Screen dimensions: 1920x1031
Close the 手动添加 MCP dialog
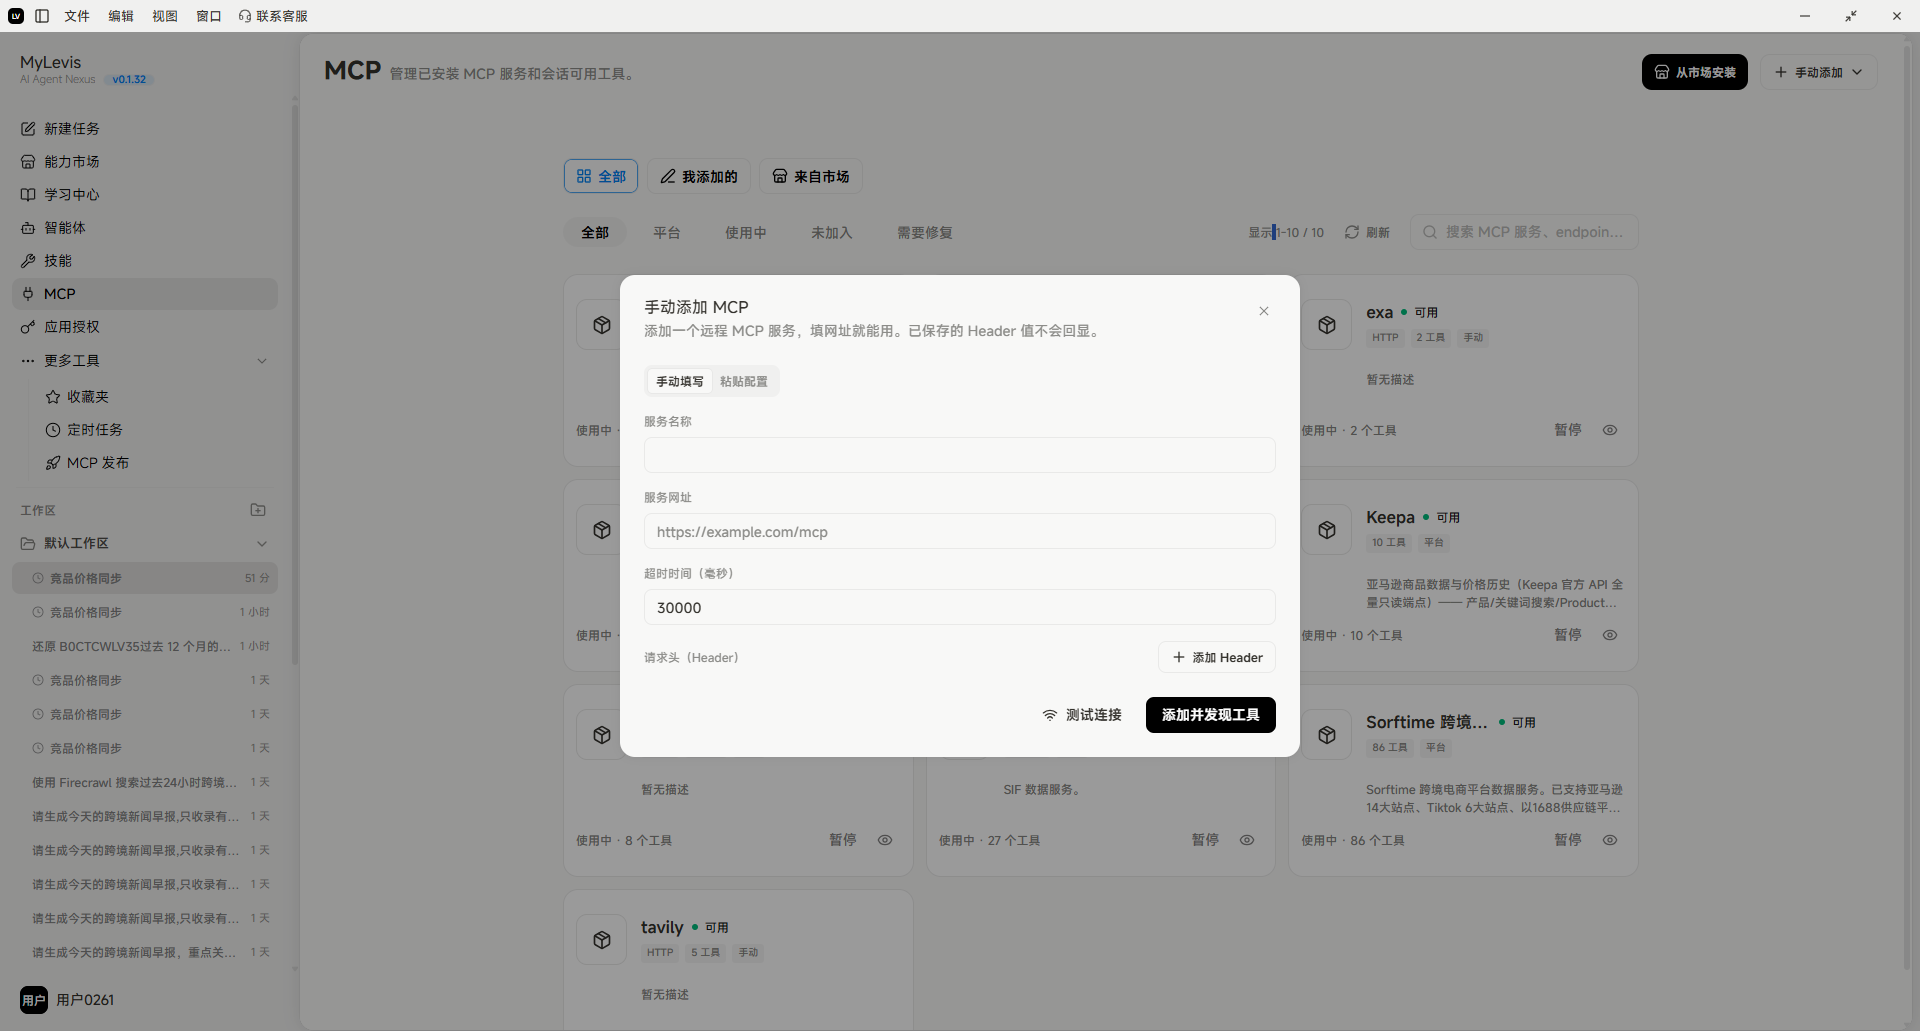(x=1264, y=311)
